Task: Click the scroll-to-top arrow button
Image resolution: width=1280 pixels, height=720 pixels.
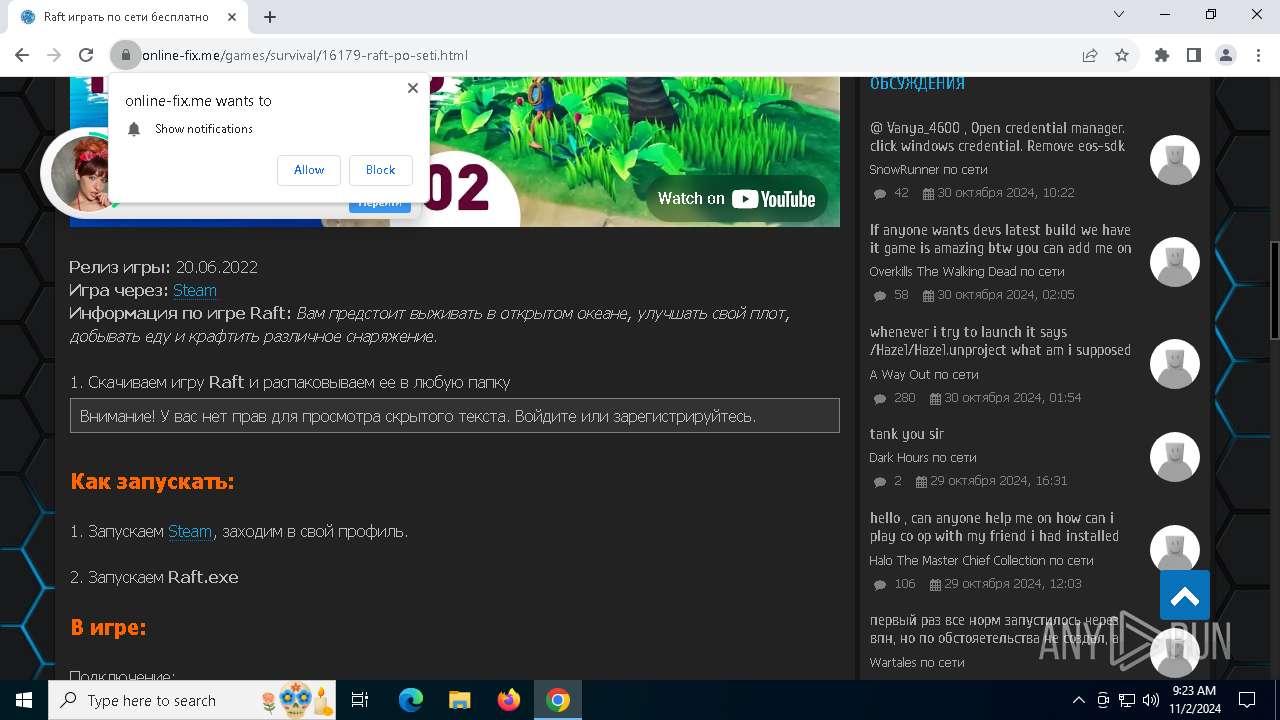Action: coord(1185,596)
